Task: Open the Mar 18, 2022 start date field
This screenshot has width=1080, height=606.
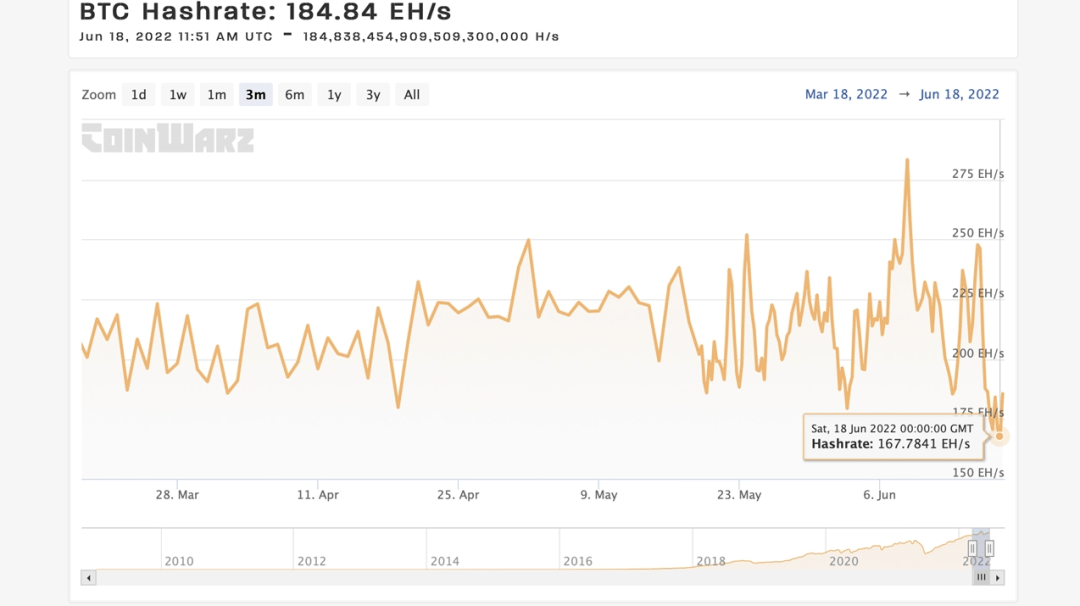Action: pos(846,95)
